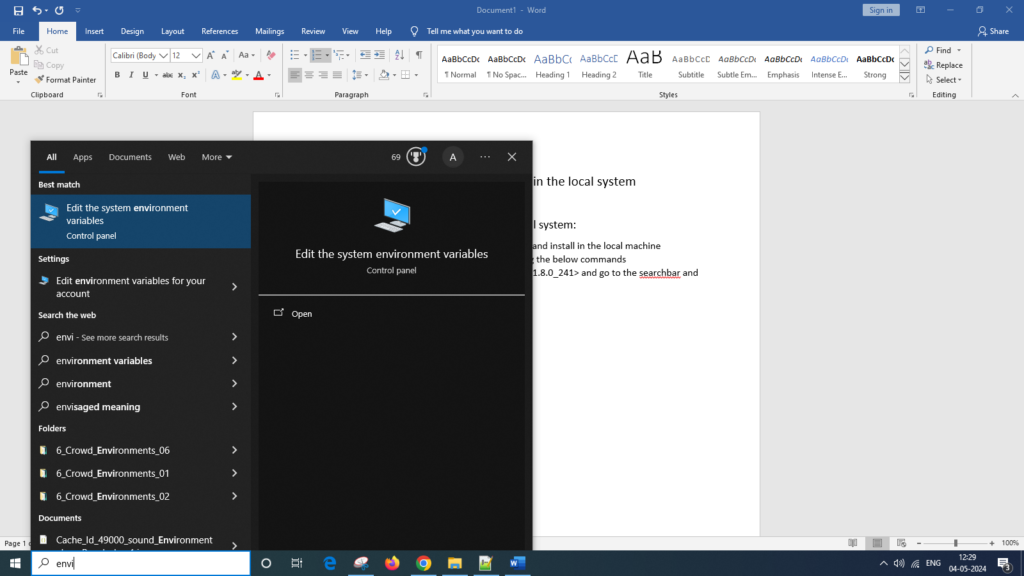Click the Save icon in Word title bar
Viewport: 1024px width, 576px height.
click(x=18, y=10)
